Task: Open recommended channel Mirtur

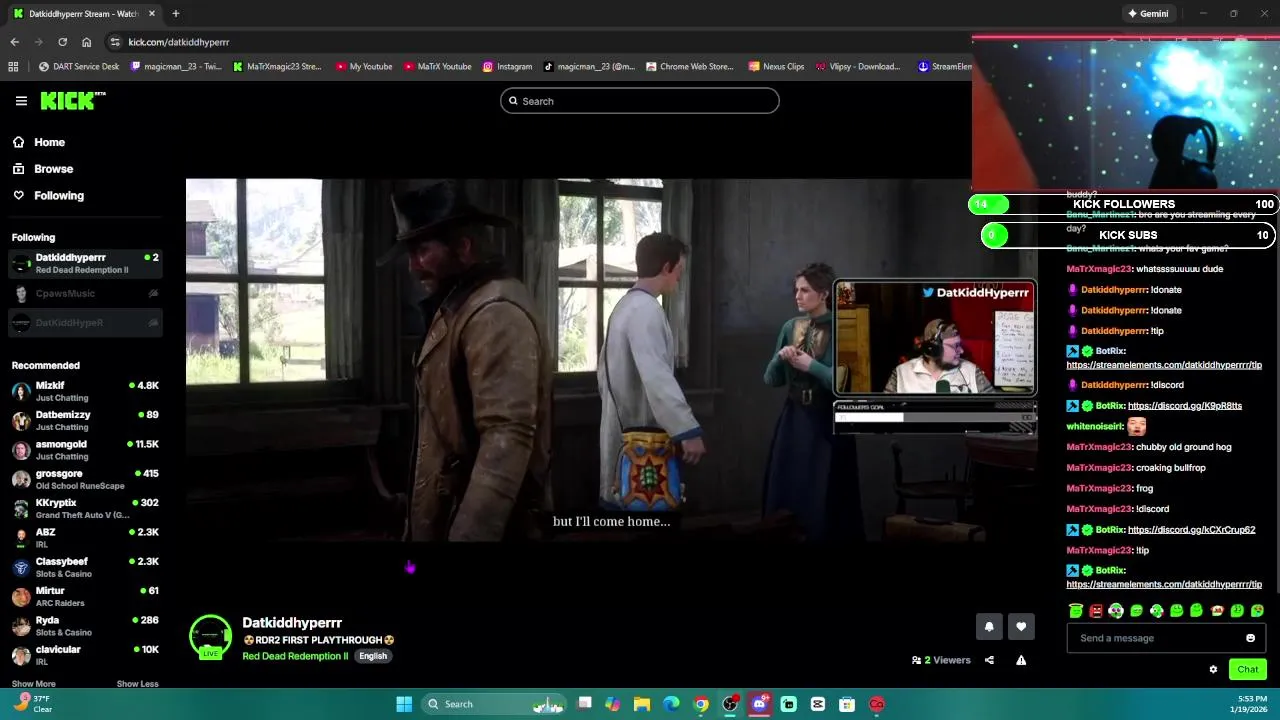Action: pos(85,596)
